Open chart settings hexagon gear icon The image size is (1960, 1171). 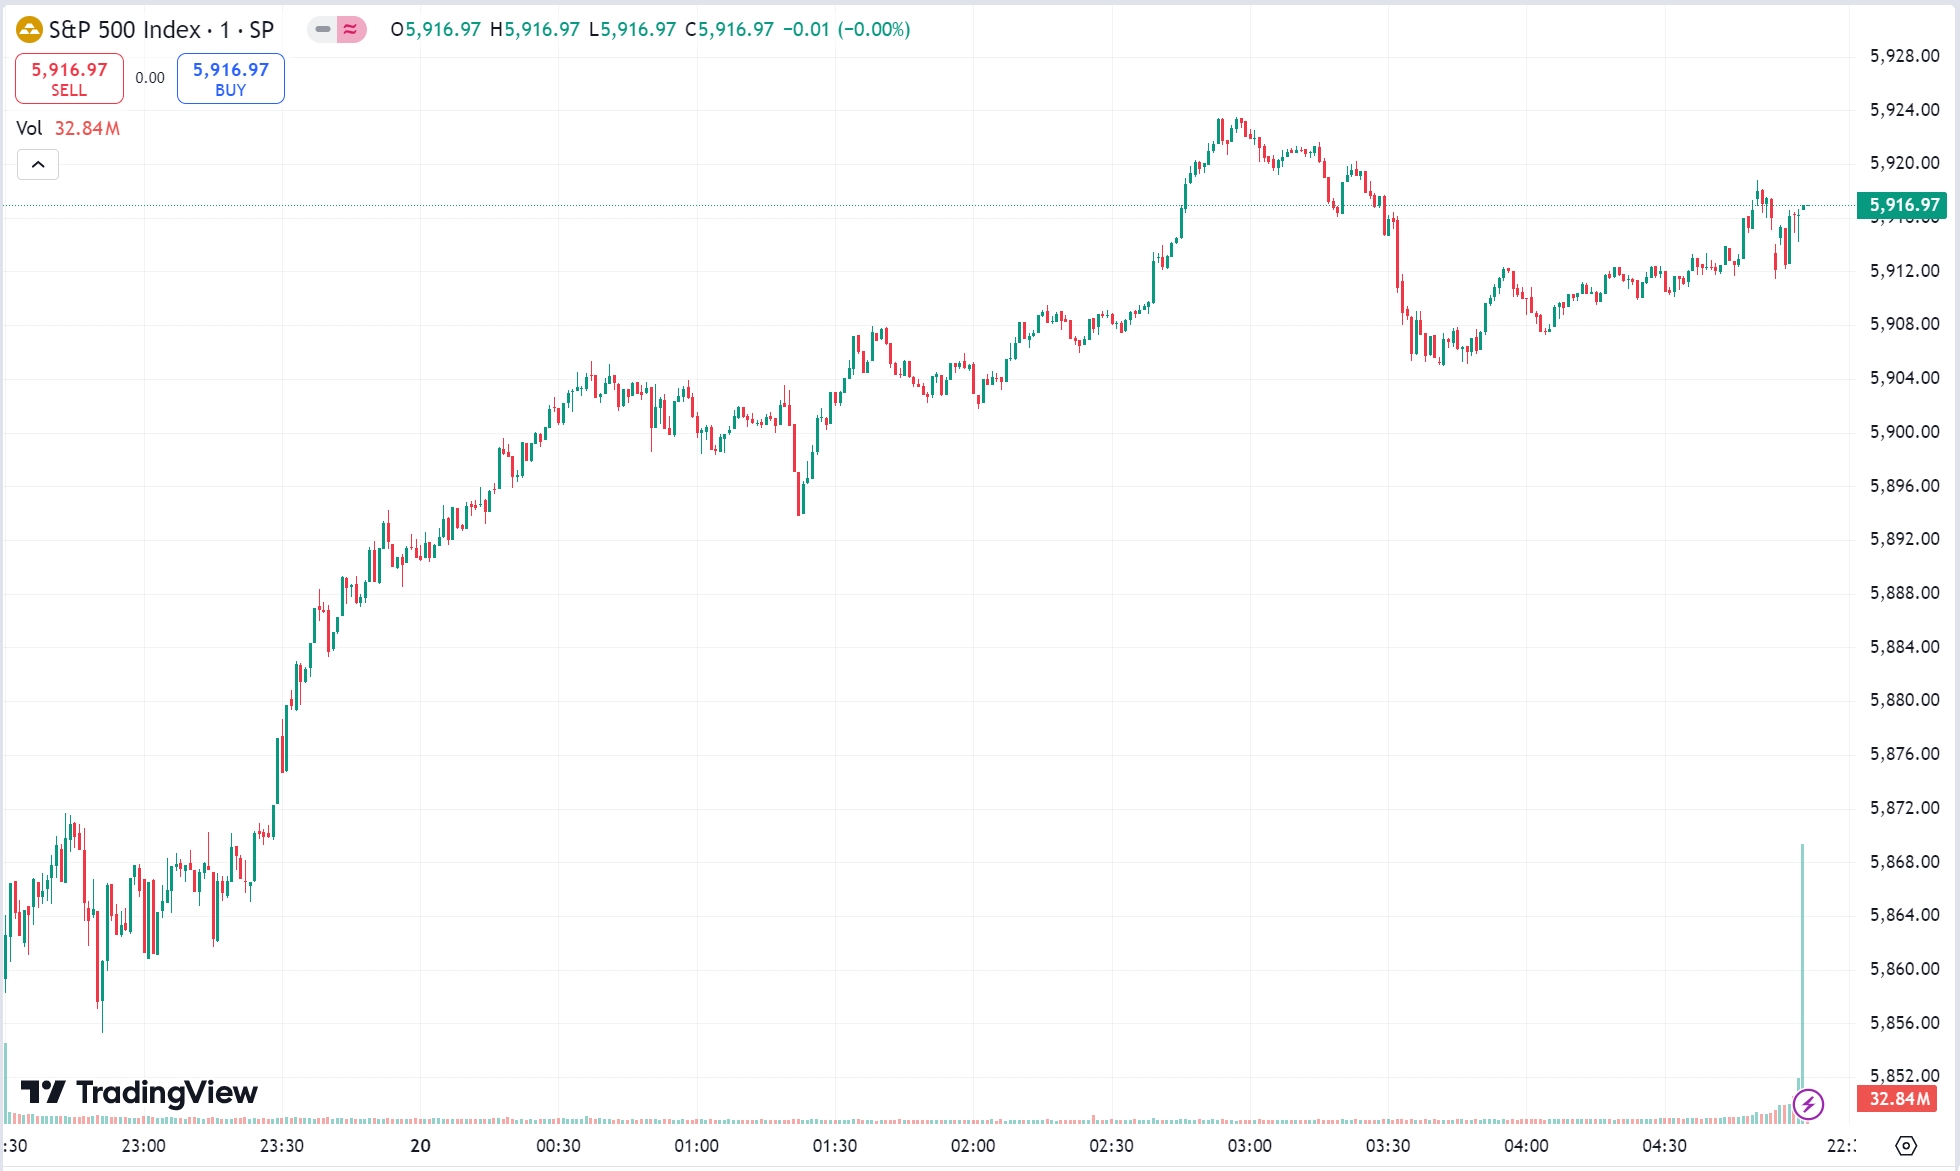tap(1906, 1146)
